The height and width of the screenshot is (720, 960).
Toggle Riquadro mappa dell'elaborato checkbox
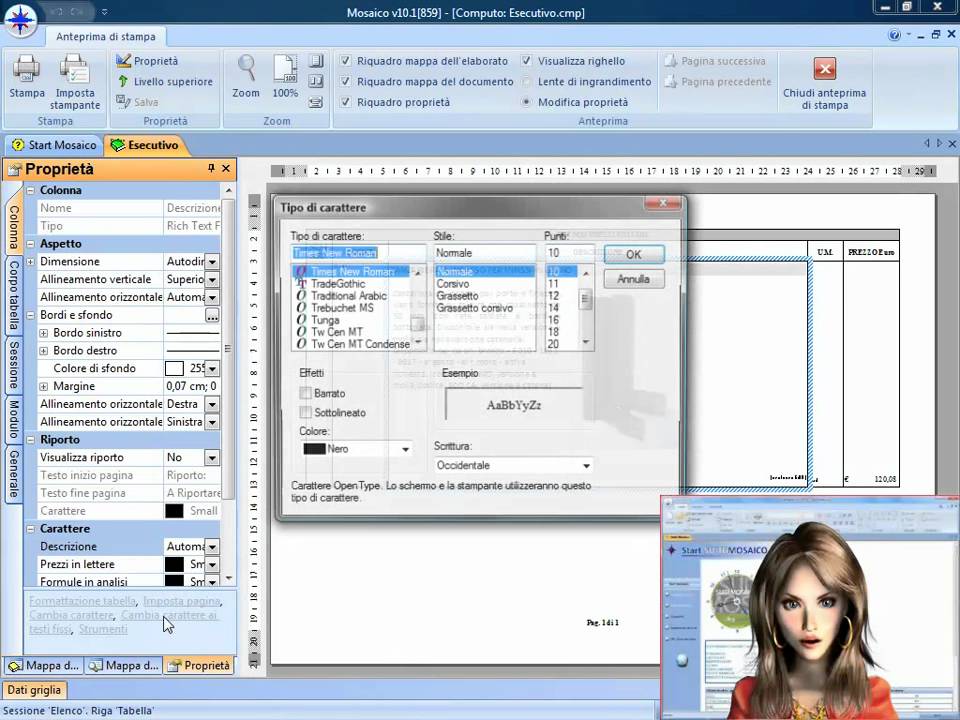pos(345,61)
